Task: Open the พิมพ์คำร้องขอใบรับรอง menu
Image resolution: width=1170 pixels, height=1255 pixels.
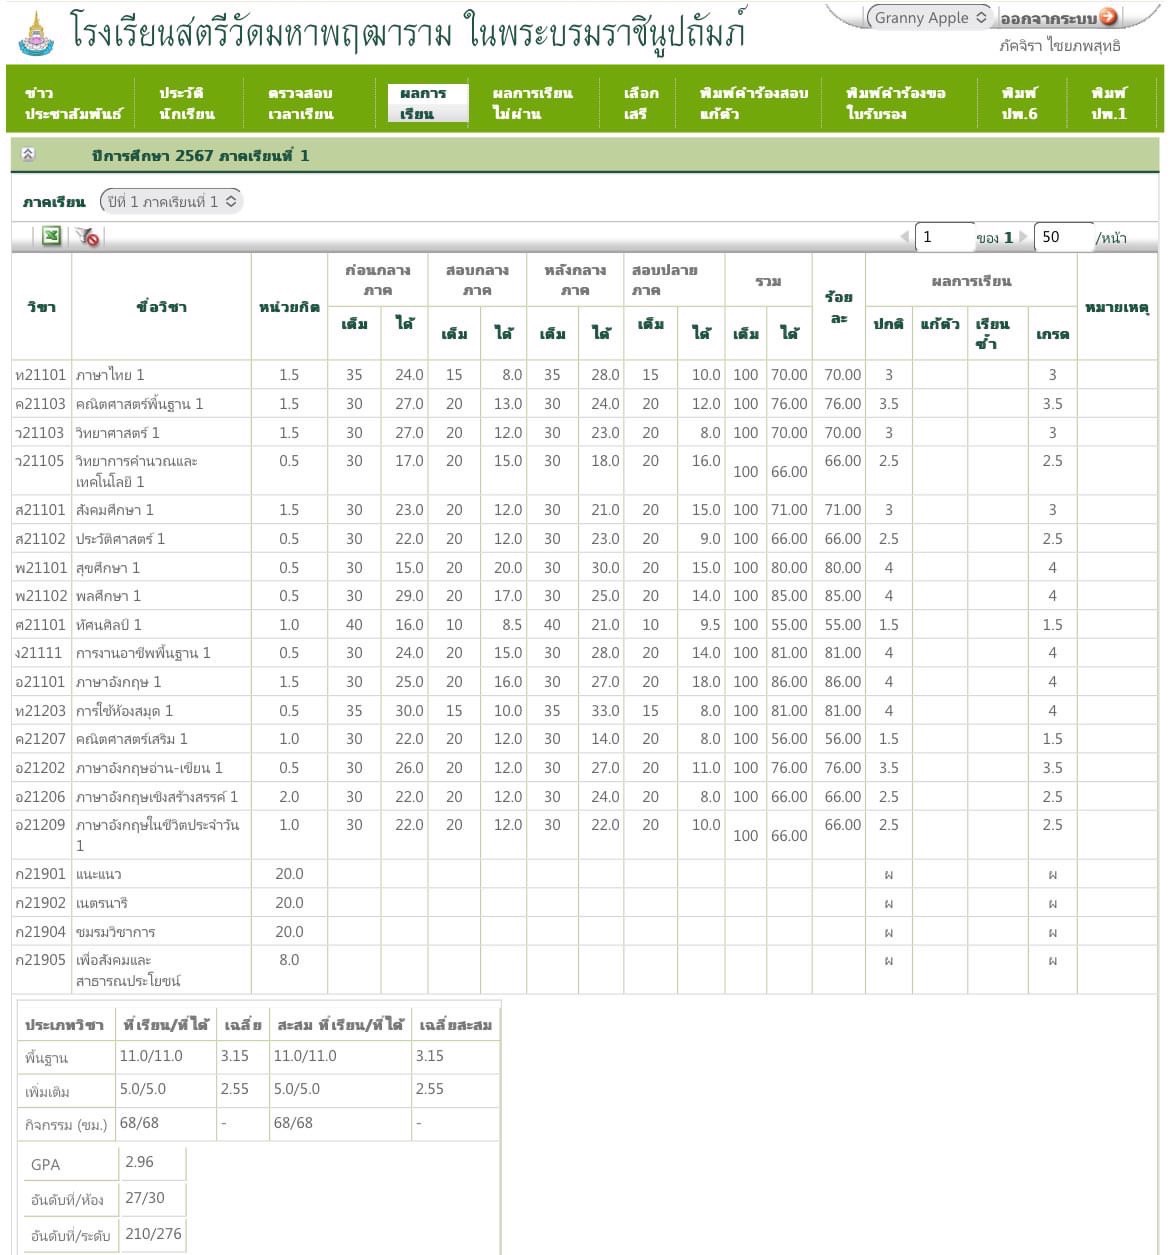Action: click(895, 103)
